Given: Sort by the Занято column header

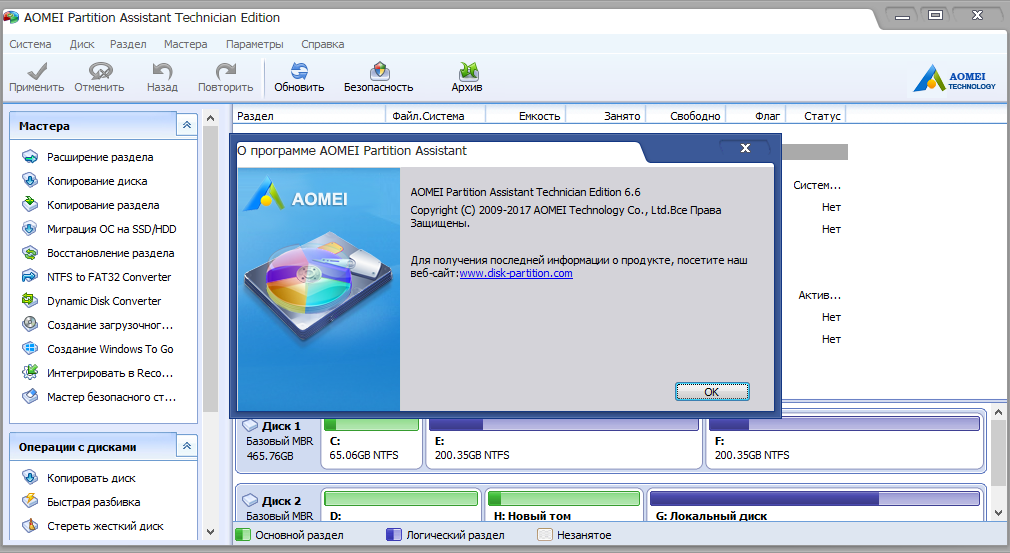Looking at the screenshot, I should coord(605,116).
